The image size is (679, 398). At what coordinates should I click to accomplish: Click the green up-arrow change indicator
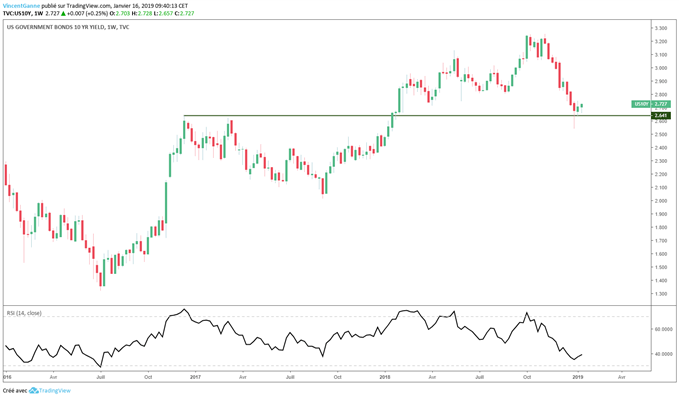click(63, 13)
